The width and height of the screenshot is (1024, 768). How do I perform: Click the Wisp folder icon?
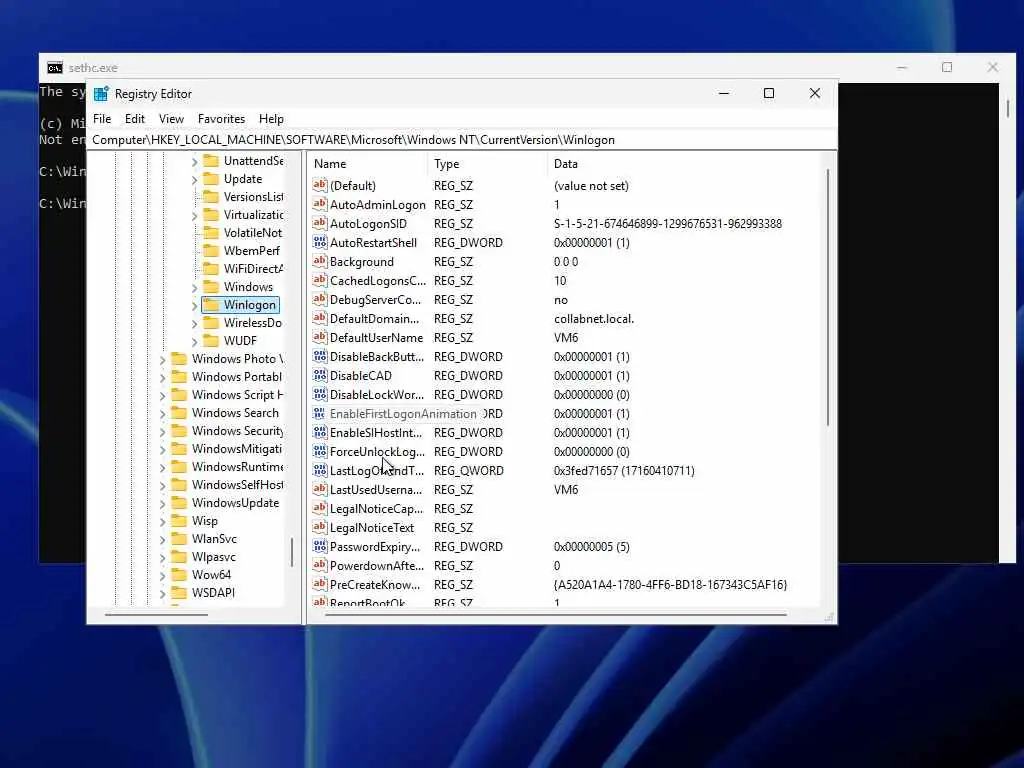[179, 520]
